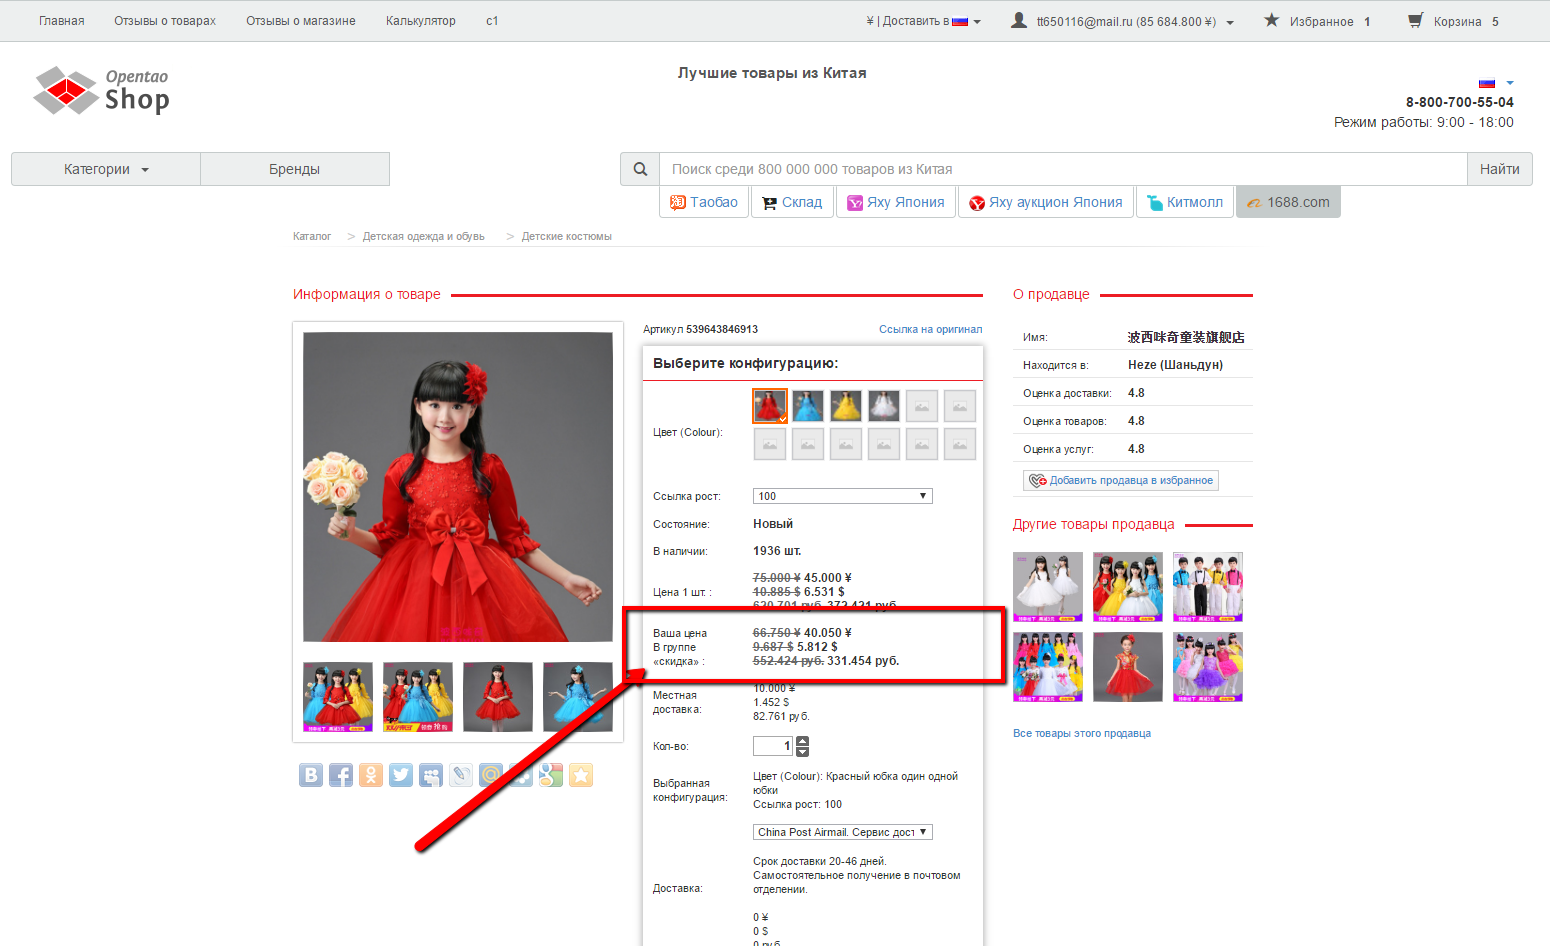Click the Детская одежда и обувь breadcrumb
1550x946 pixels.
424,236
